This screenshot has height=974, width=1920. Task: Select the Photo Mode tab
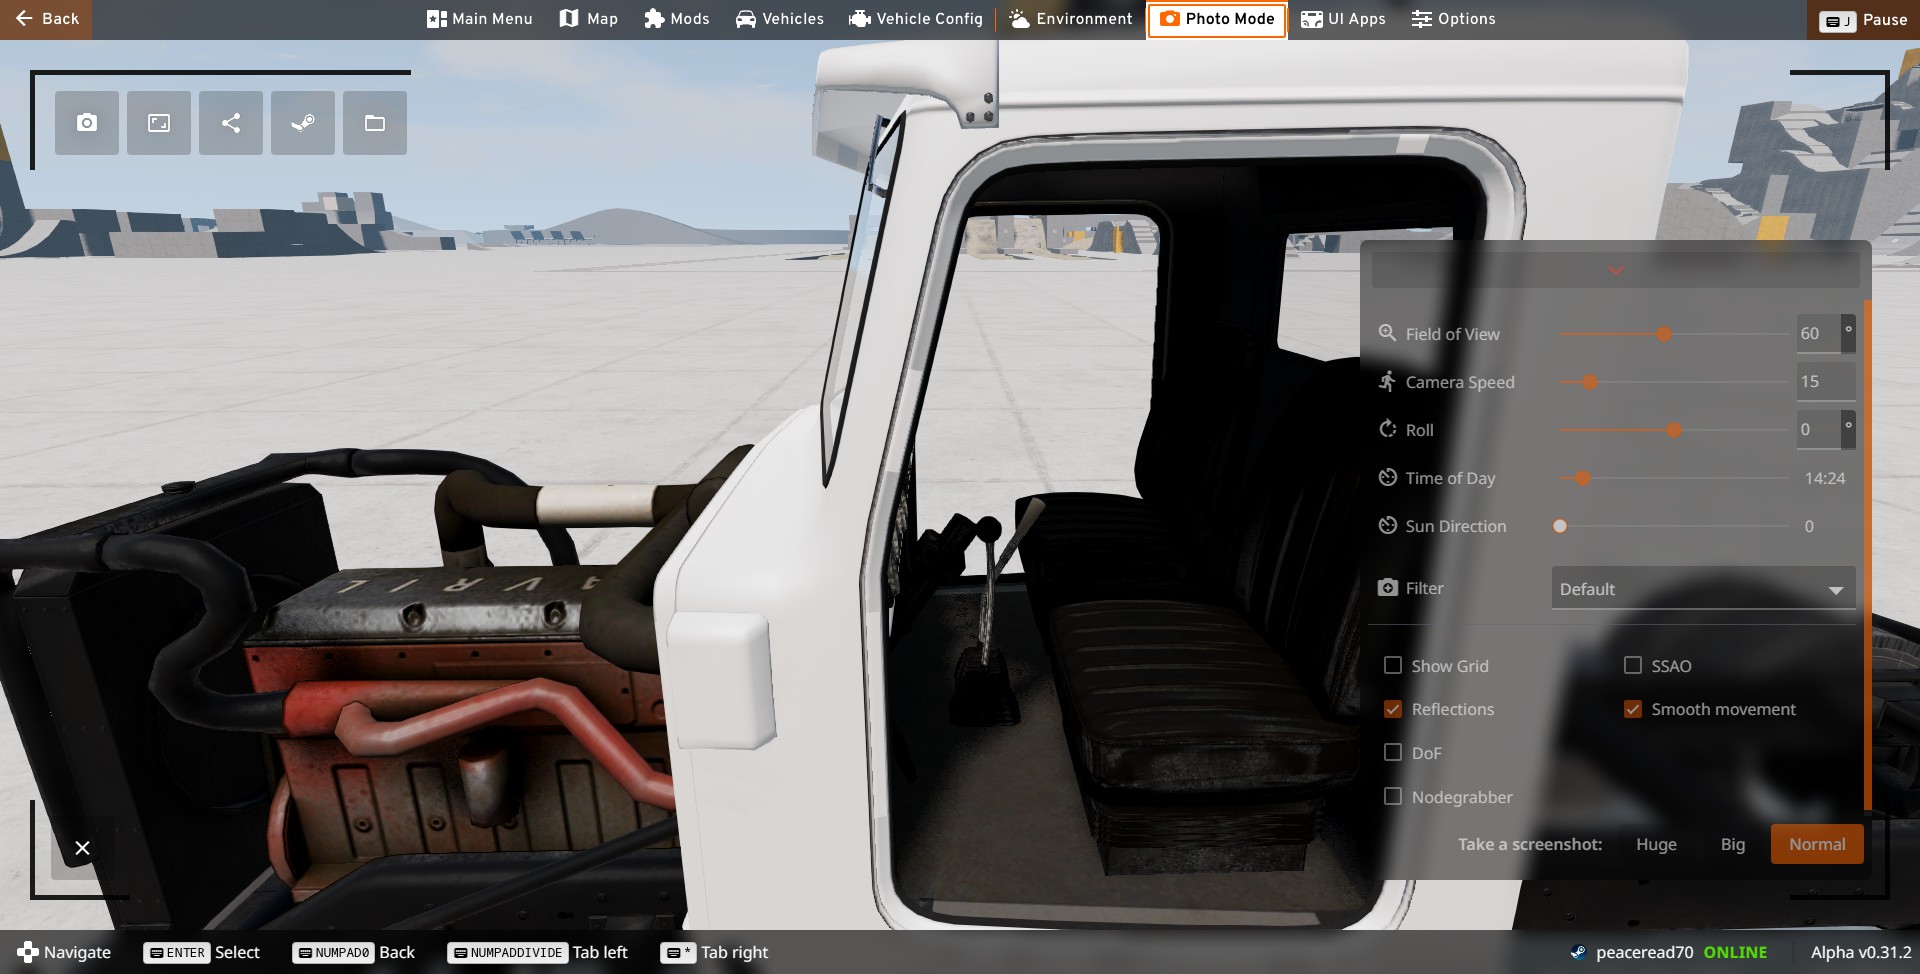click(x=1217, y=19)
